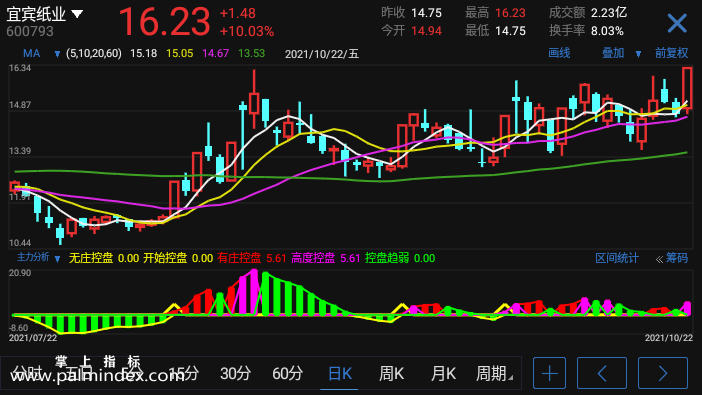The height and width of the screenshot is (395, 702).
Task: Switch the 前复权 price adjustment mode
Action: click(672, 53)
